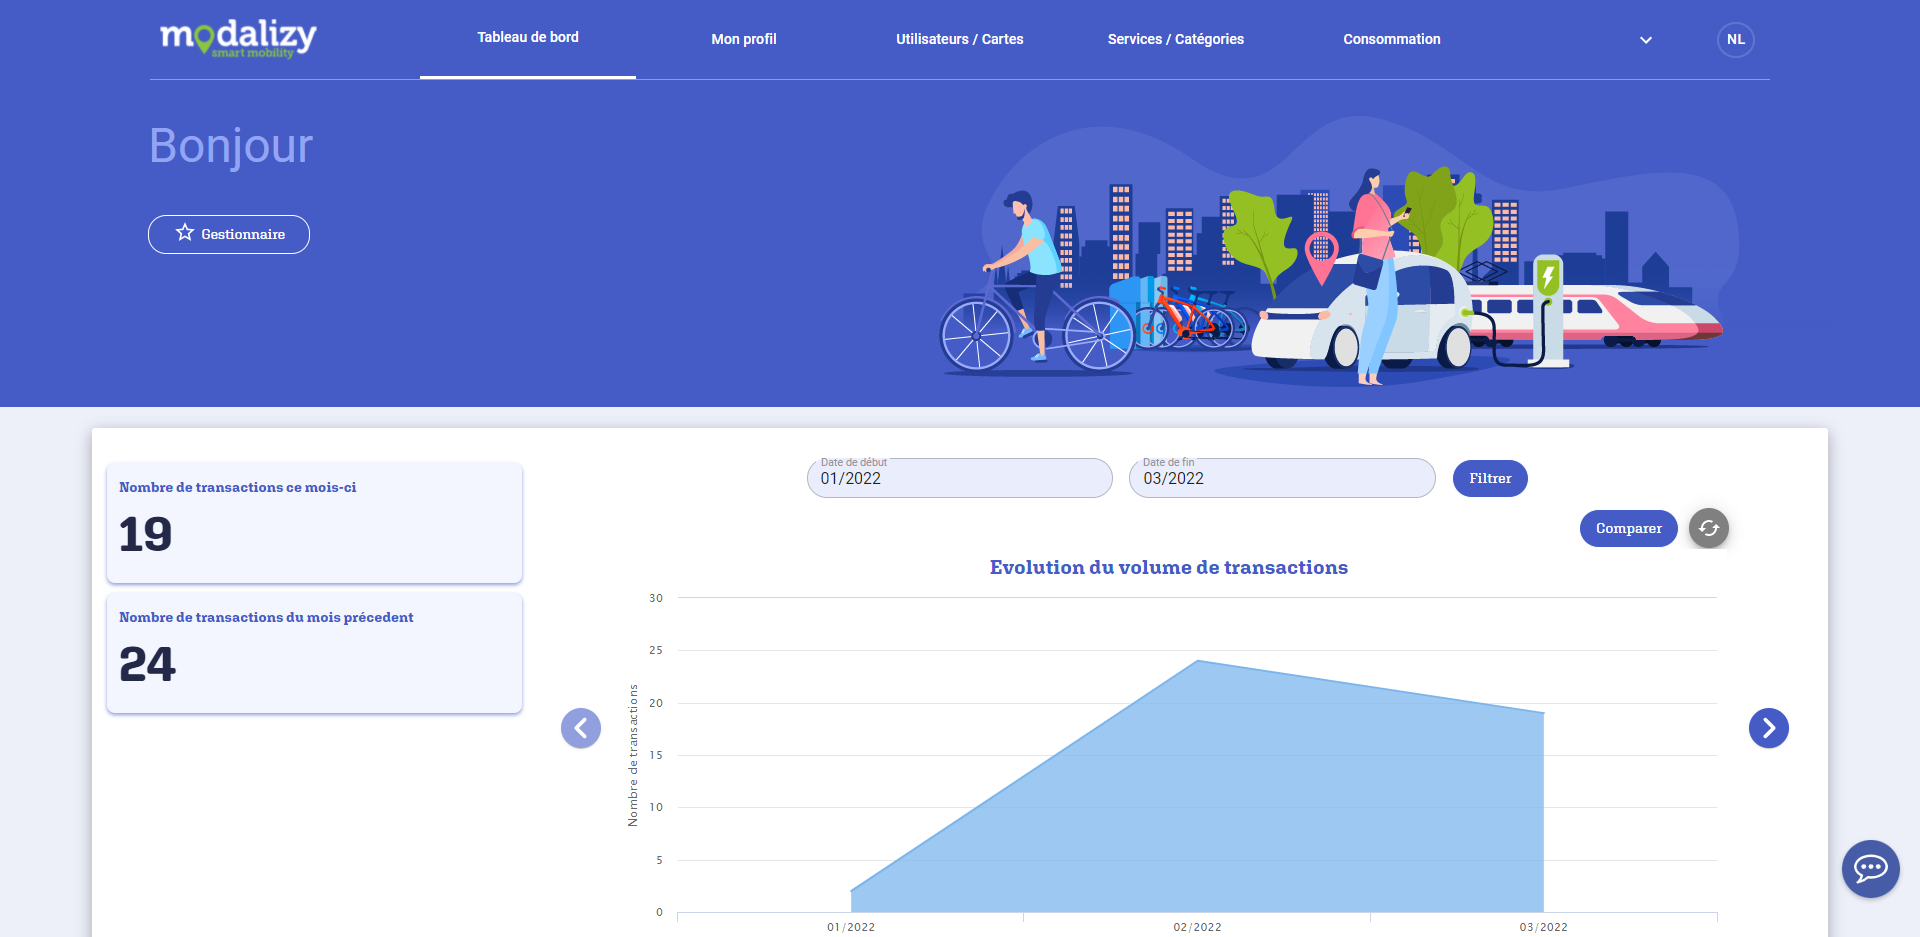The height and width of the screenshot is (937, 1920).
Task: Go to the Consommation page
Action: [x=1391, y=39]
